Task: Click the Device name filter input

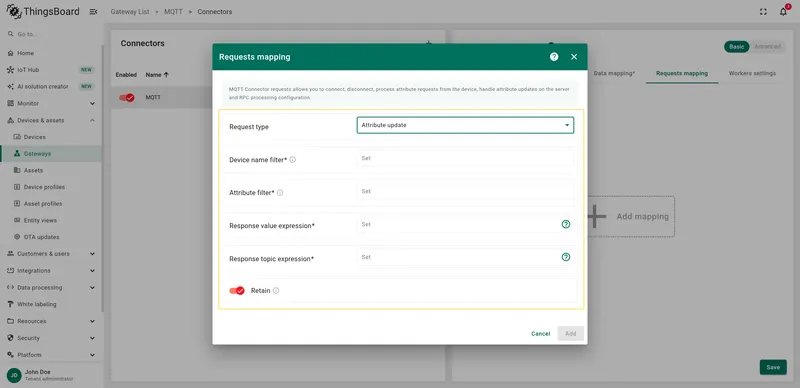Action: (465, 159)
